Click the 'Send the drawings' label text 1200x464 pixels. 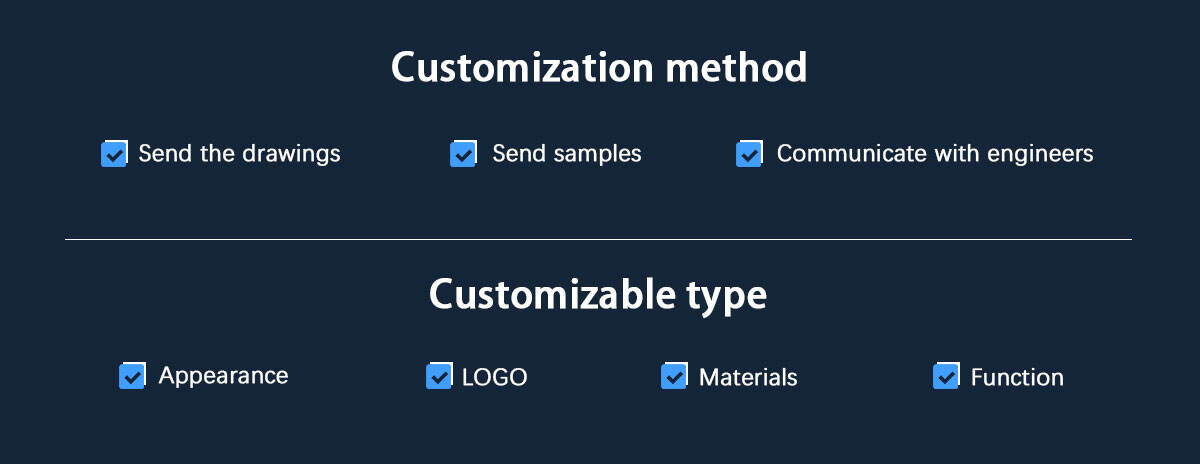click(239, 154)
